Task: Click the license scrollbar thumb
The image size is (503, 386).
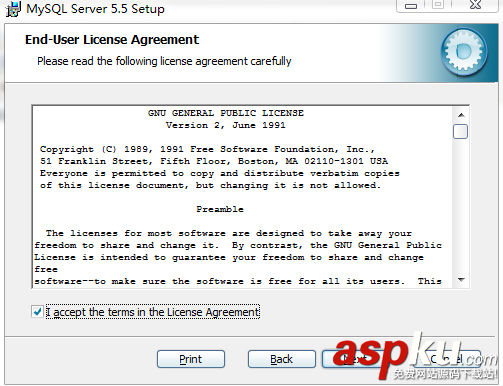Action: click(460, 131)
